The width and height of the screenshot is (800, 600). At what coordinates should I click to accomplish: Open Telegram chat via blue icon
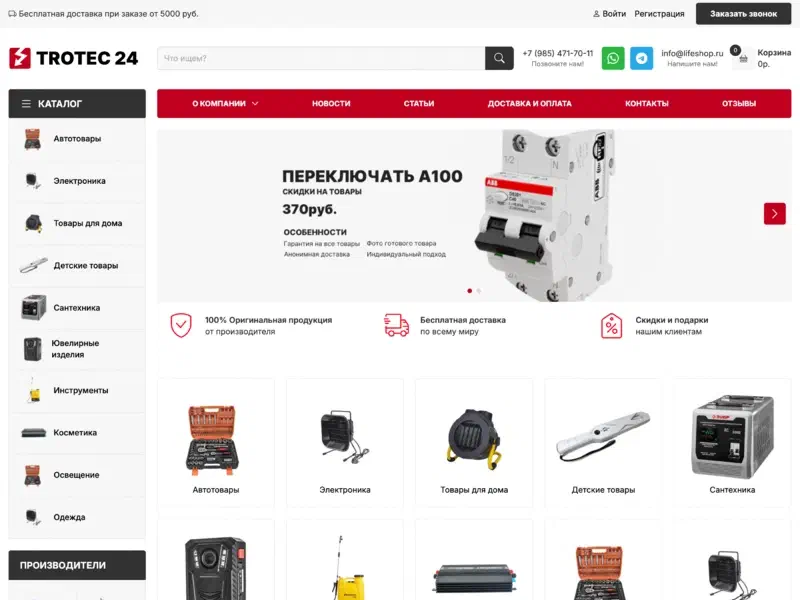(x=641, y=58)
